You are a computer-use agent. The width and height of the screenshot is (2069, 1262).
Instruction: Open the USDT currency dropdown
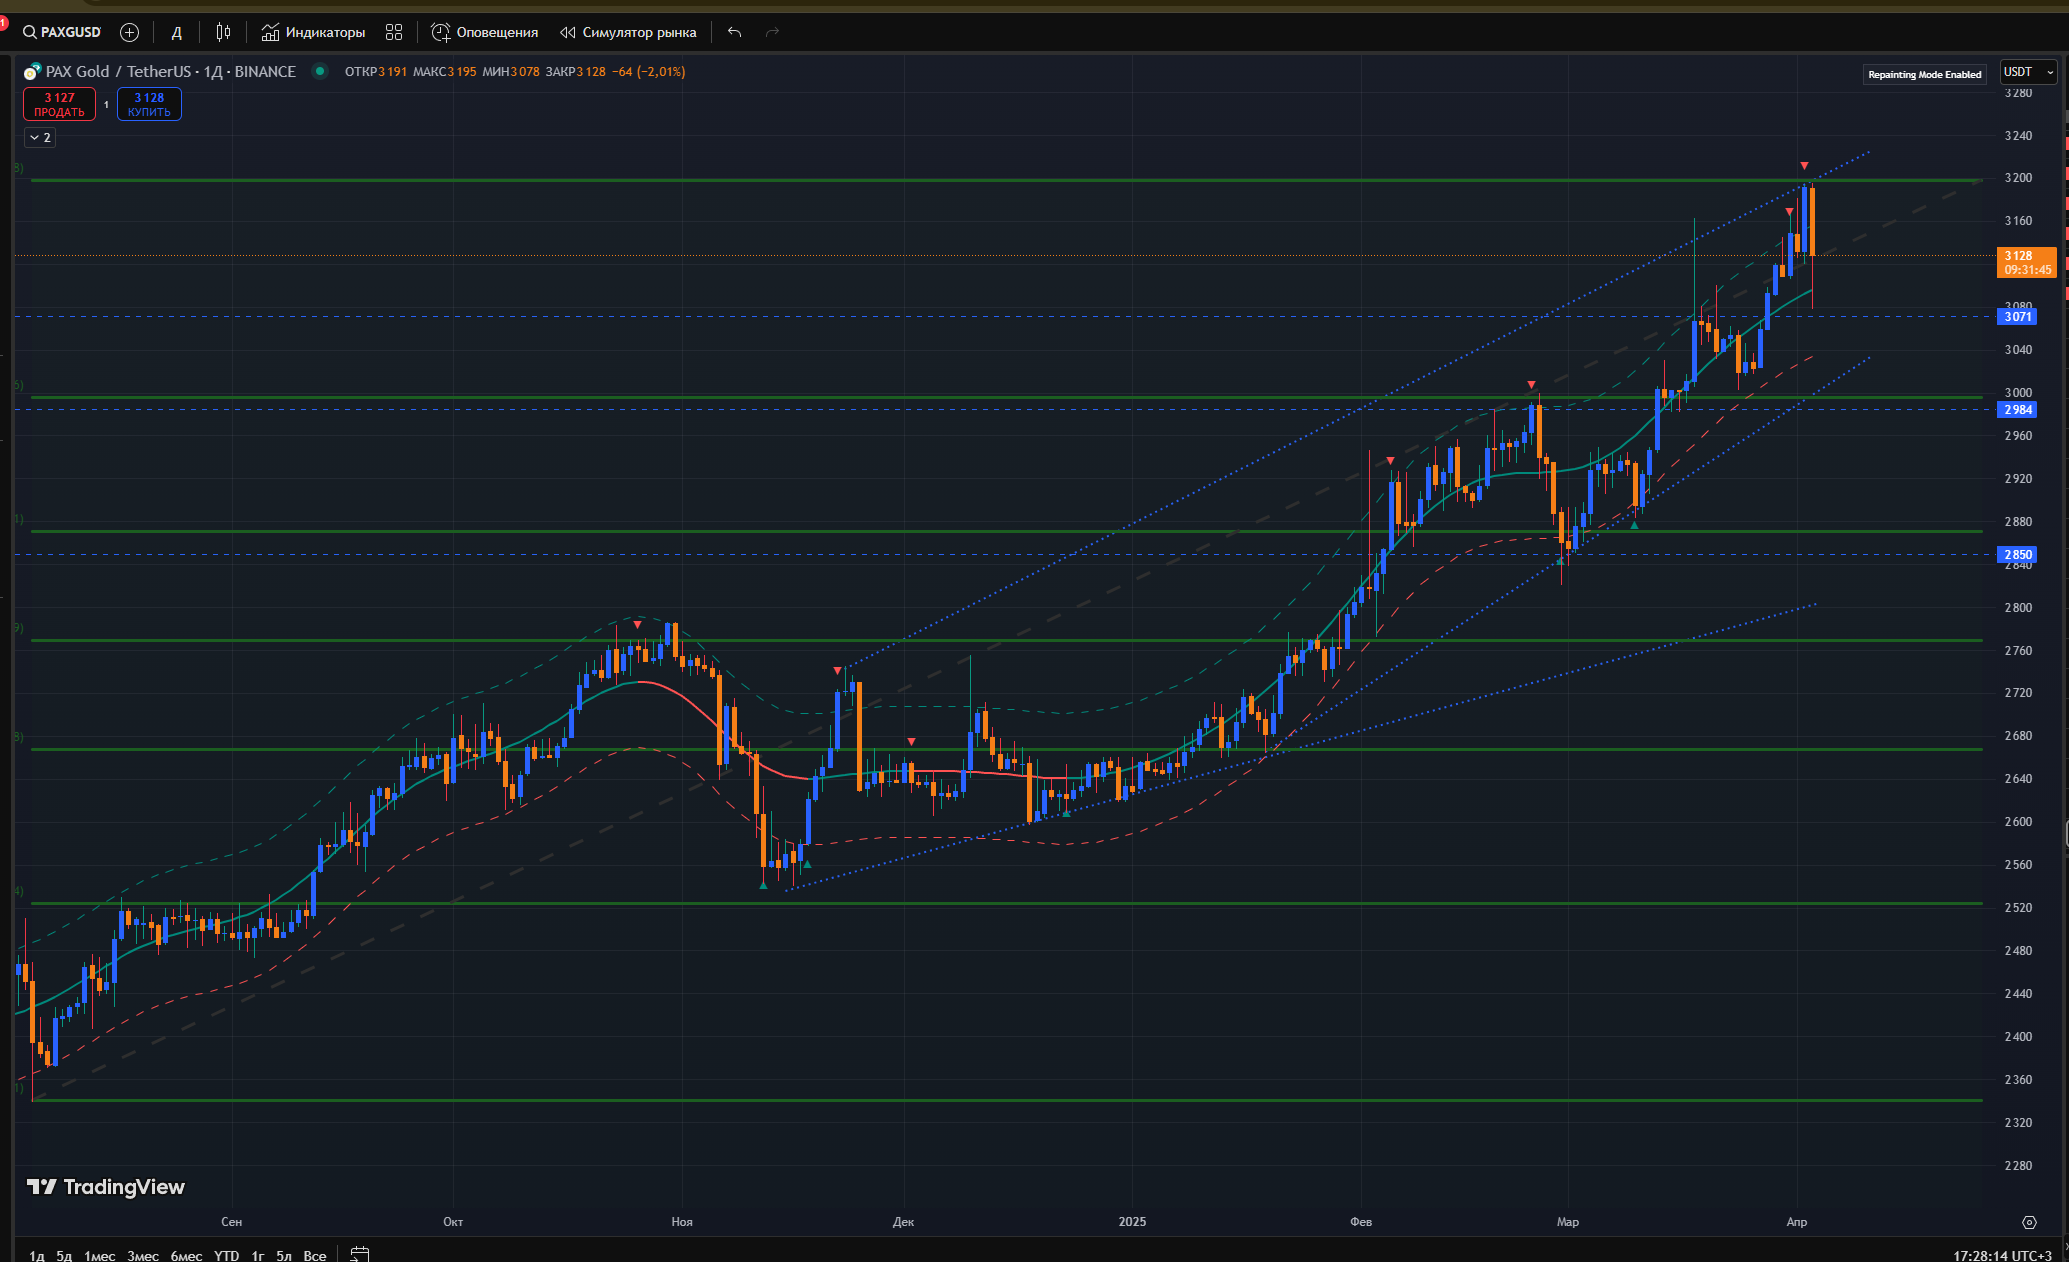point(2028,72)
